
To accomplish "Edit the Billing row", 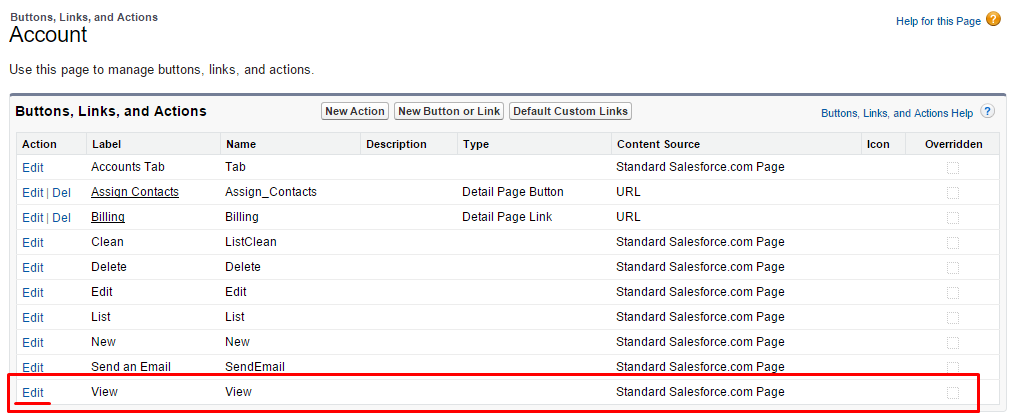I will tap(32, 217).
